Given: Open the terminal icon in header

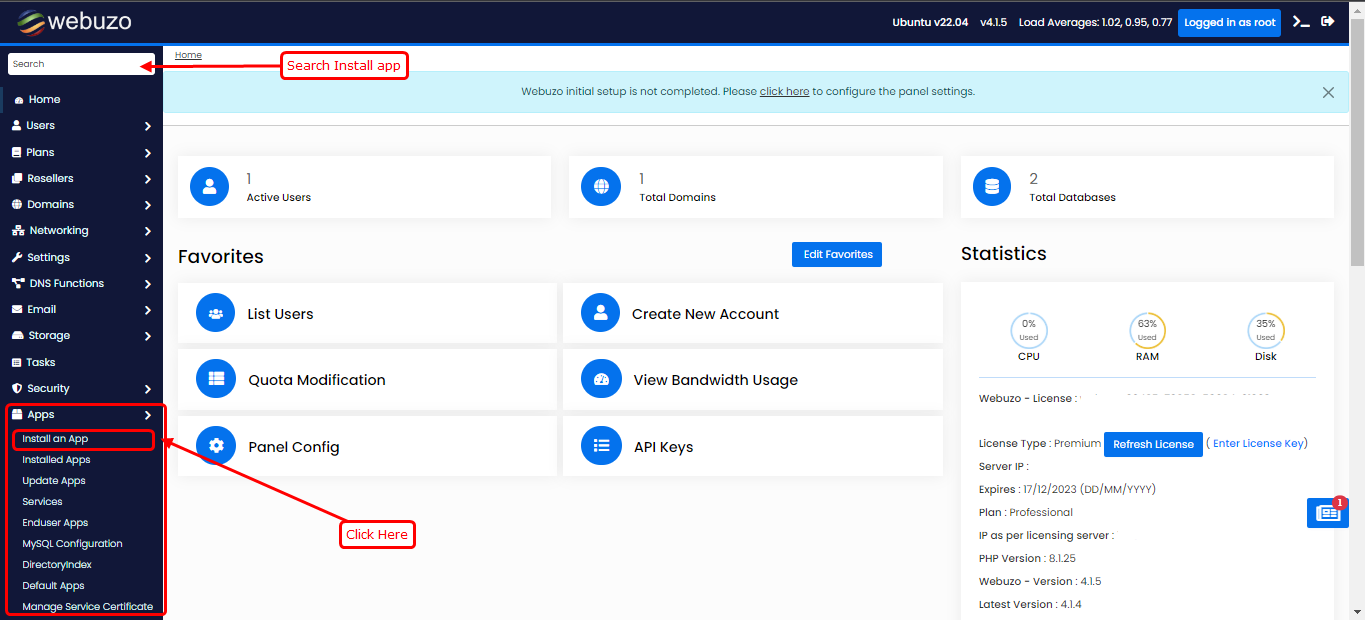Looking at the screenshot, I should (1301, 22).
